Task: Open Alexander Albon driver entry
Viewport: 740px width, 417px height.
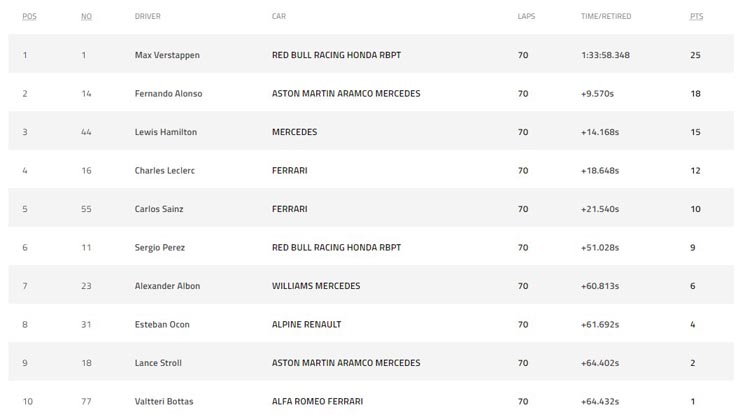Action: [168, 286]
